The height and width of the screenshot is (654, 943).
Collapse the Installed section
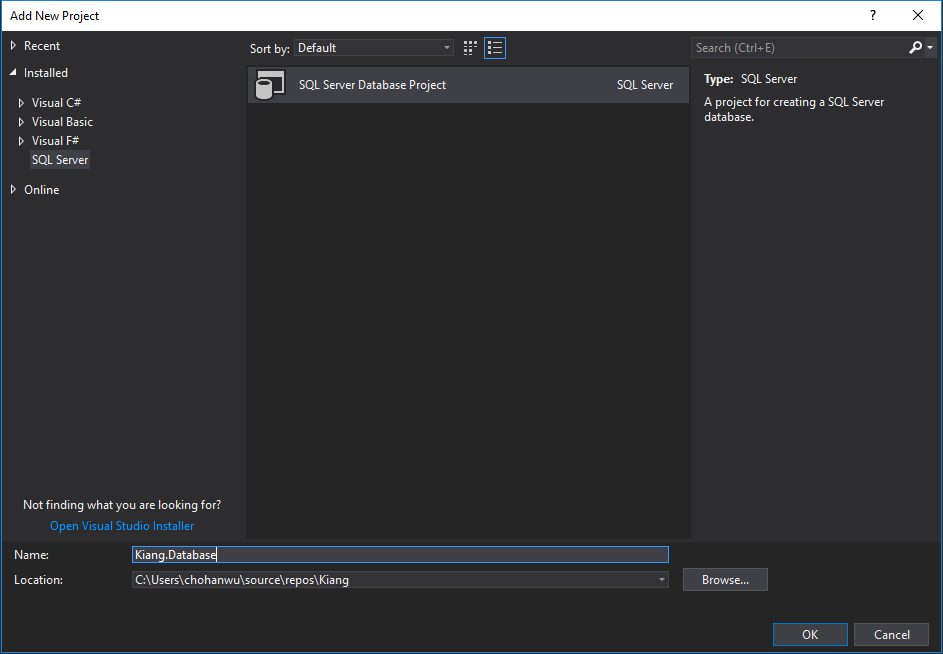tap(13, 72)
